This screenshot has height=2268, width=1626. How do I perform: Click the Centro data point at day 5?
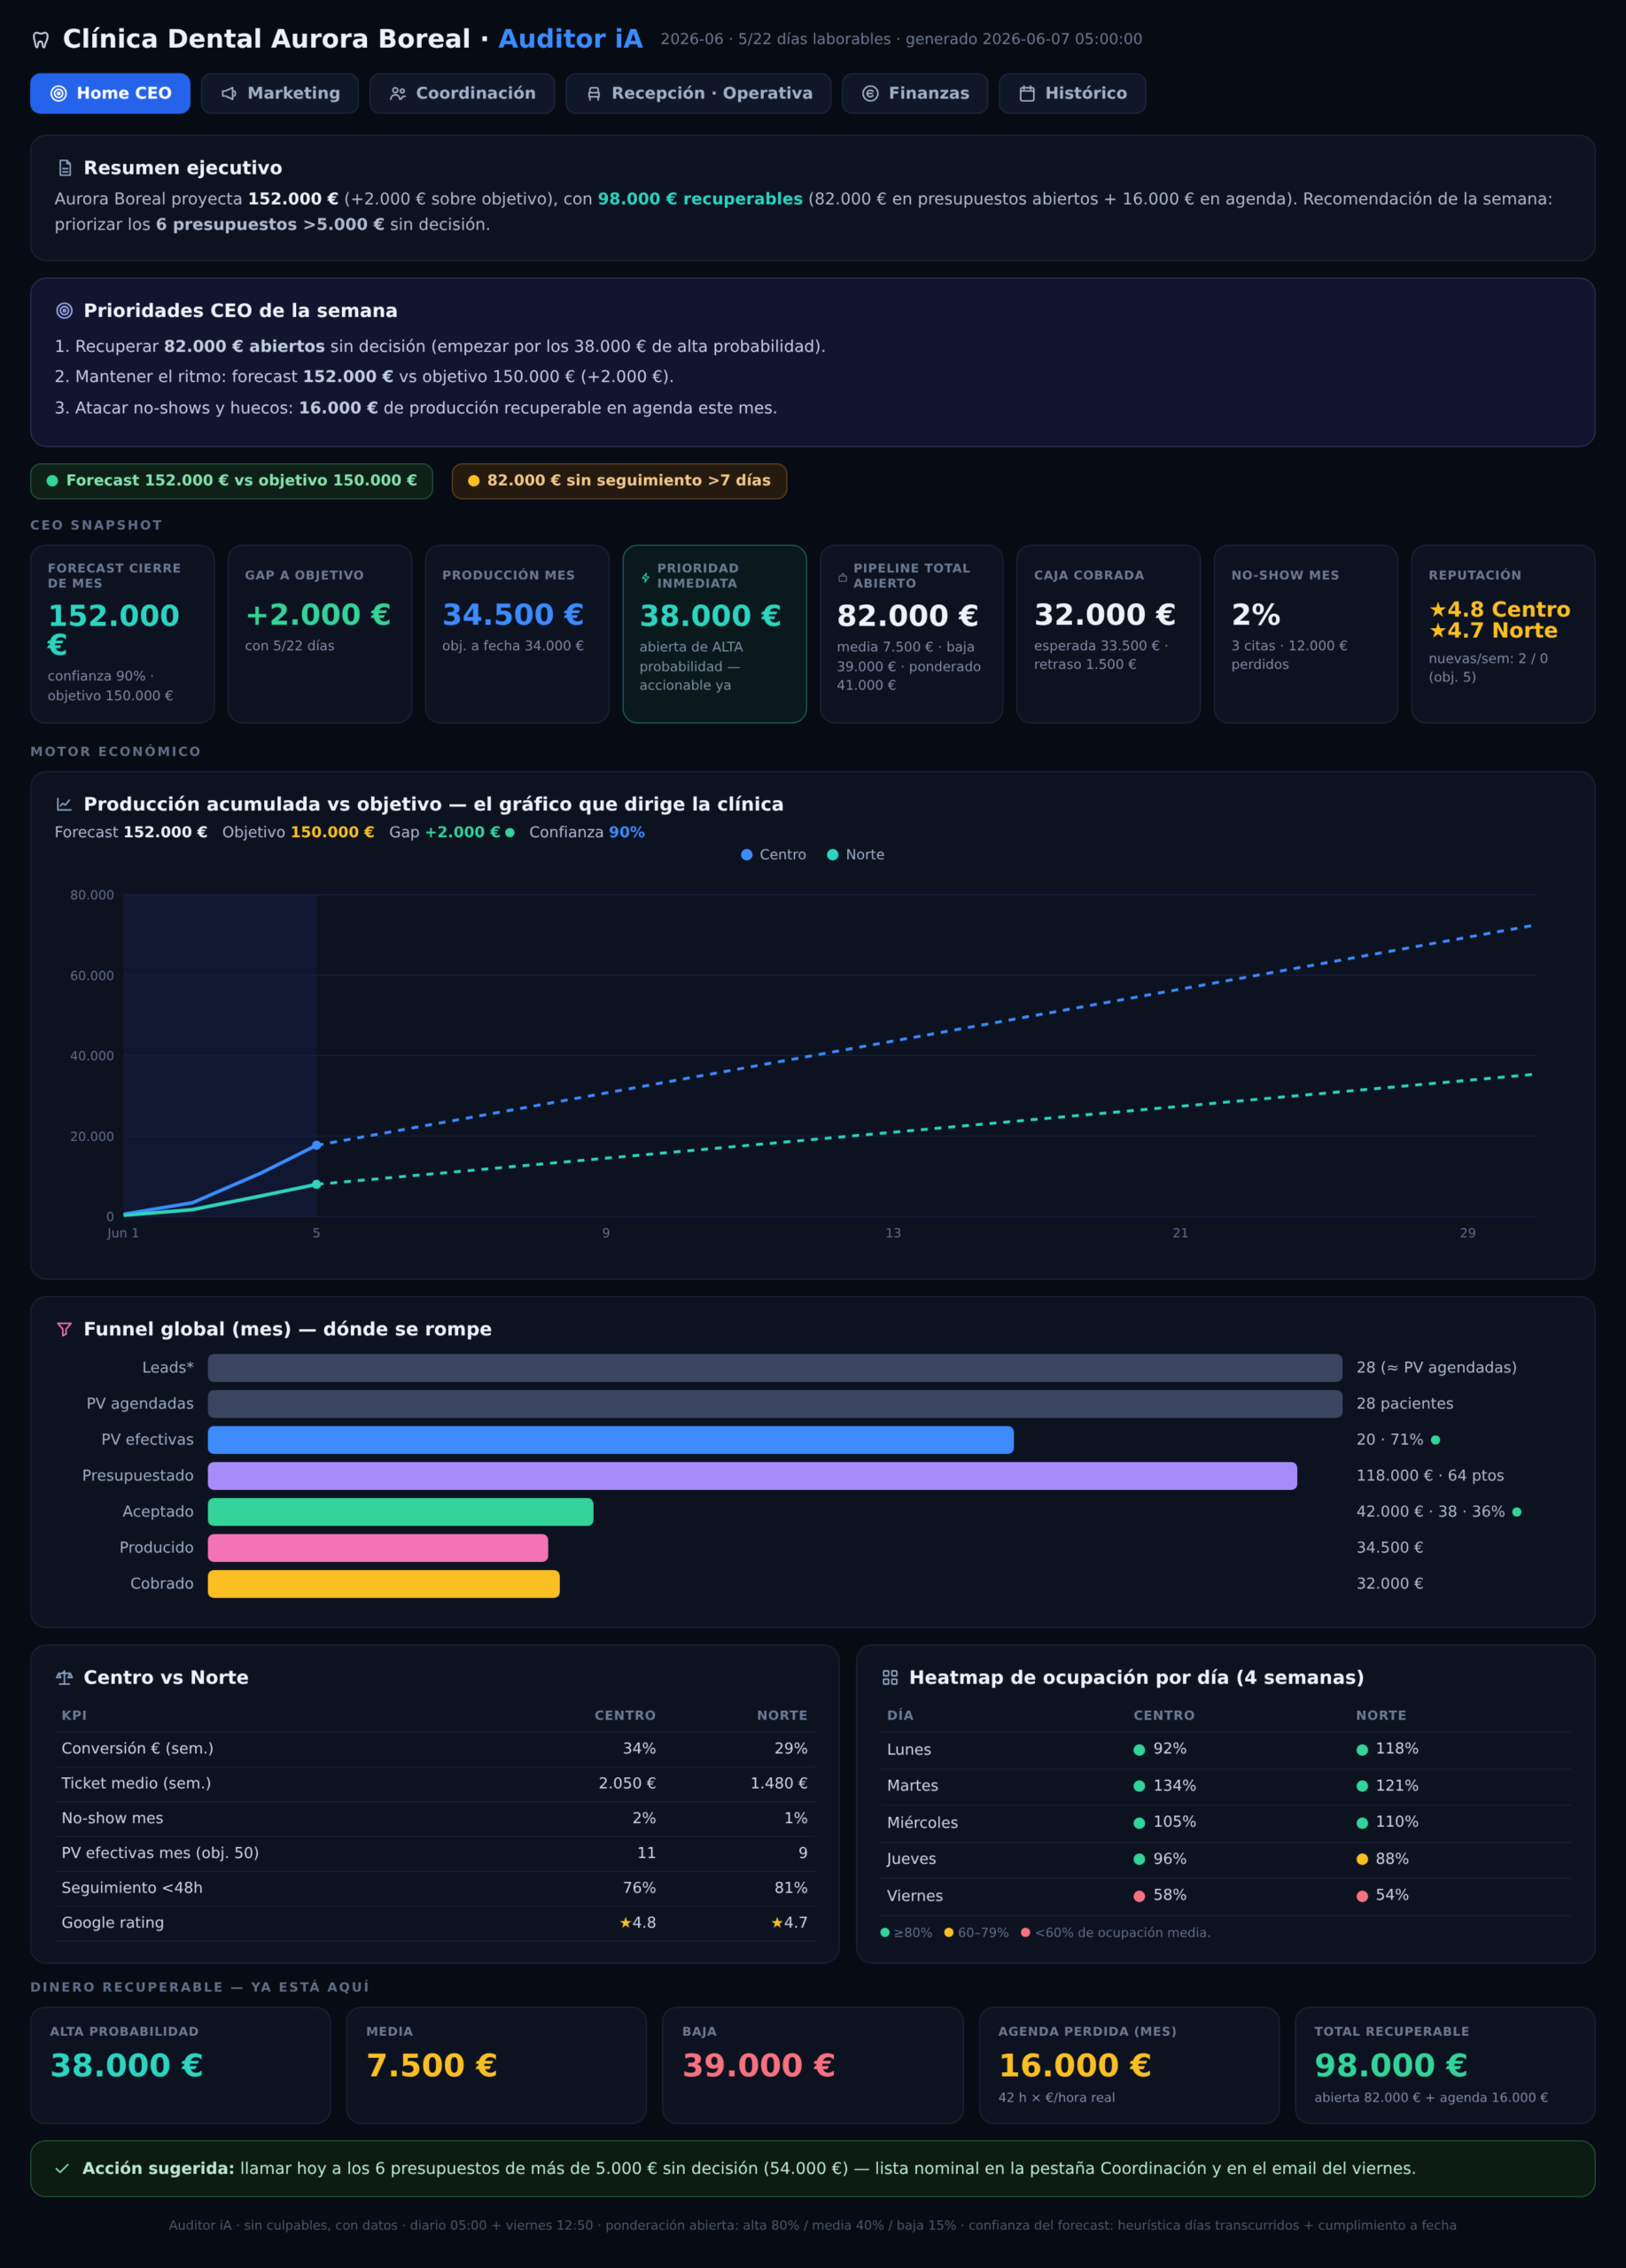point(316,1145)
